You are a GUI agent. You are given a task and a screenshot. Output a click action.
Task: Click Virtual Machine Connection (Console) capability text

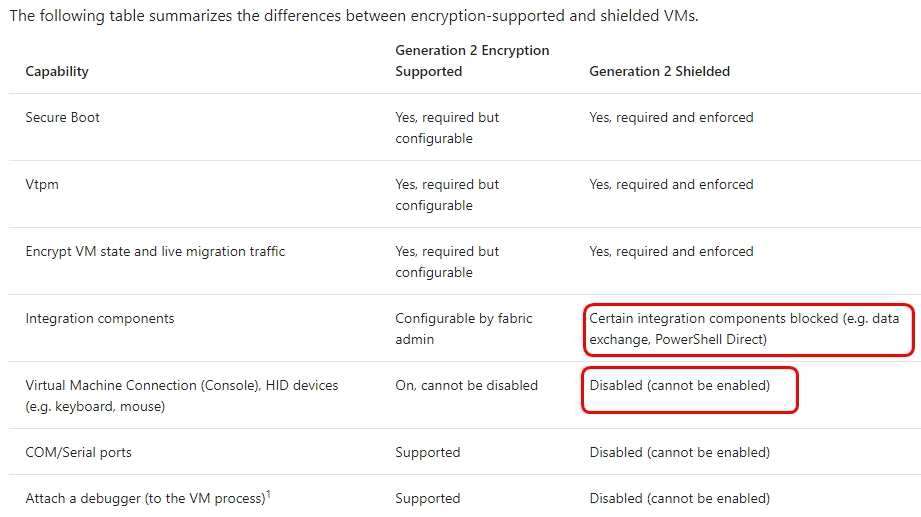182,395
